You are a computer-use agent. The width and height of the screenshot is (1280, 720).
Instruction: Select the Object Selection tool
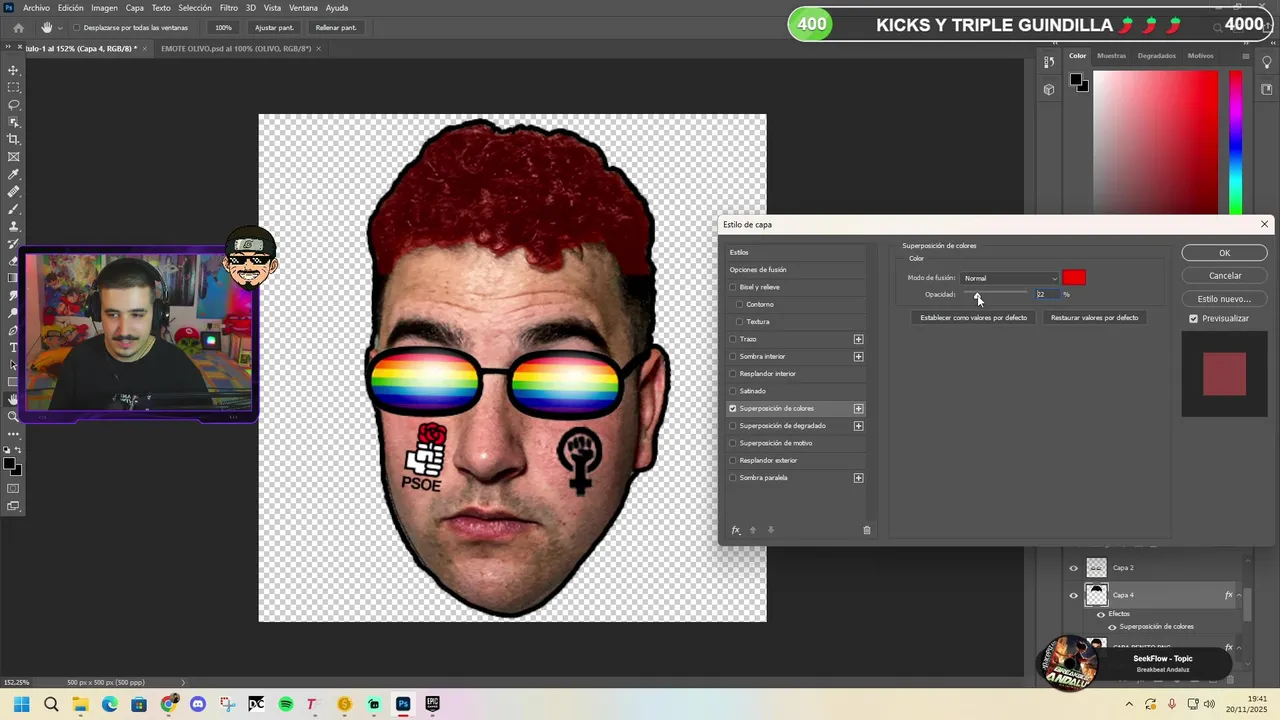(x=14, y=122)
